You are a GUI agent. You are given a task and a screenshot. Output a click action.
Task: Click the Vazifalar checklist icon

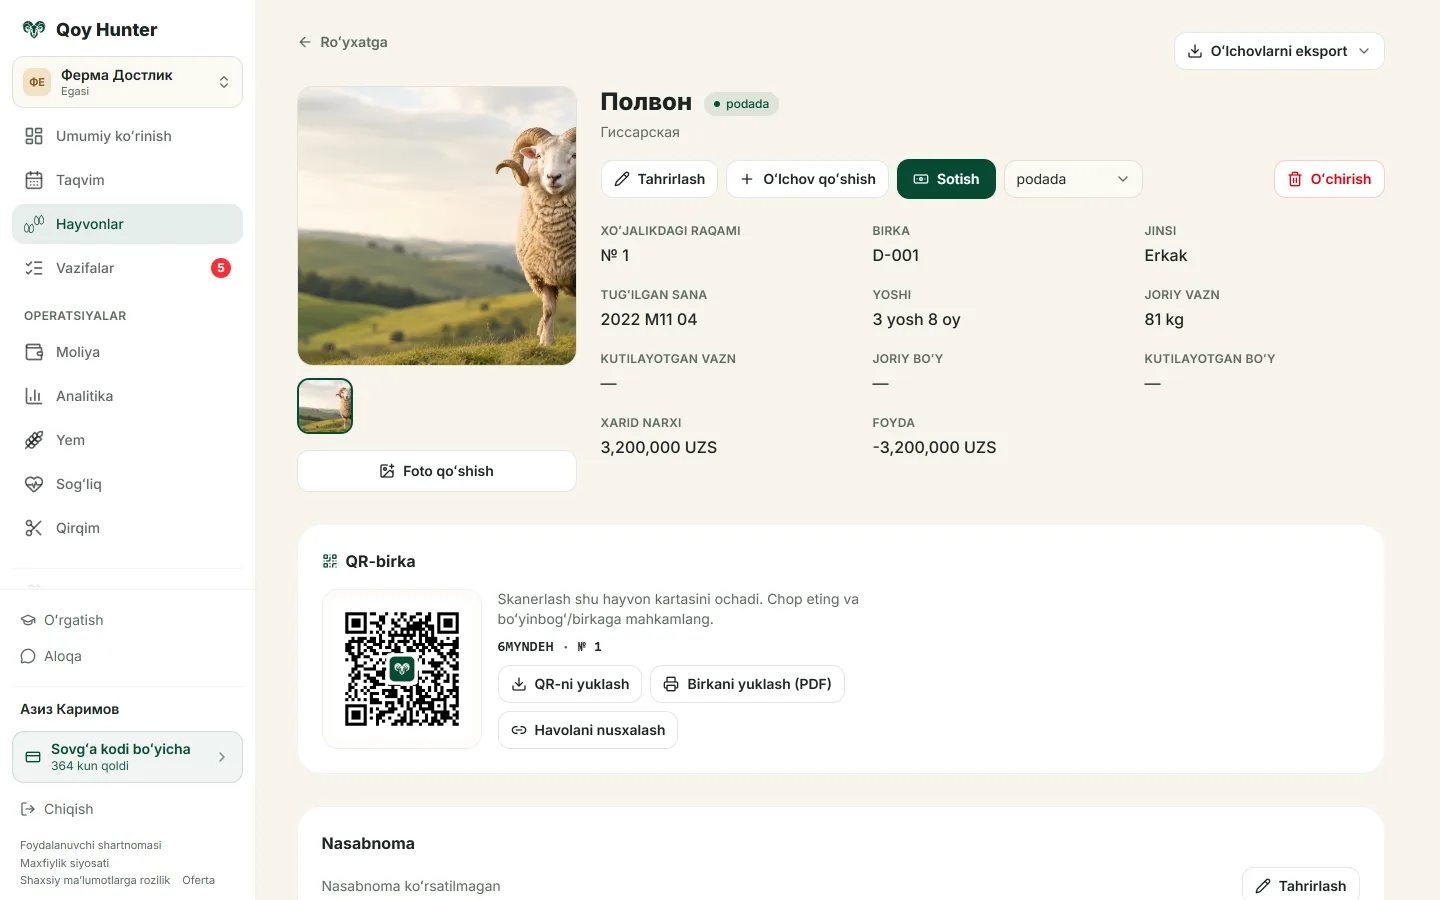pyautogui.click(x=34, y=268)
